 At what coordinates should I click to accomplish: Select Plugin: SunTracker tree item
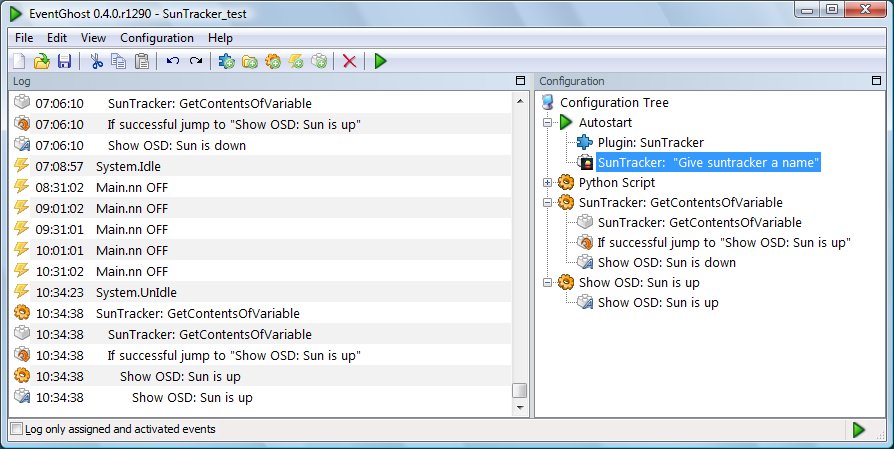tap(651, 142)
